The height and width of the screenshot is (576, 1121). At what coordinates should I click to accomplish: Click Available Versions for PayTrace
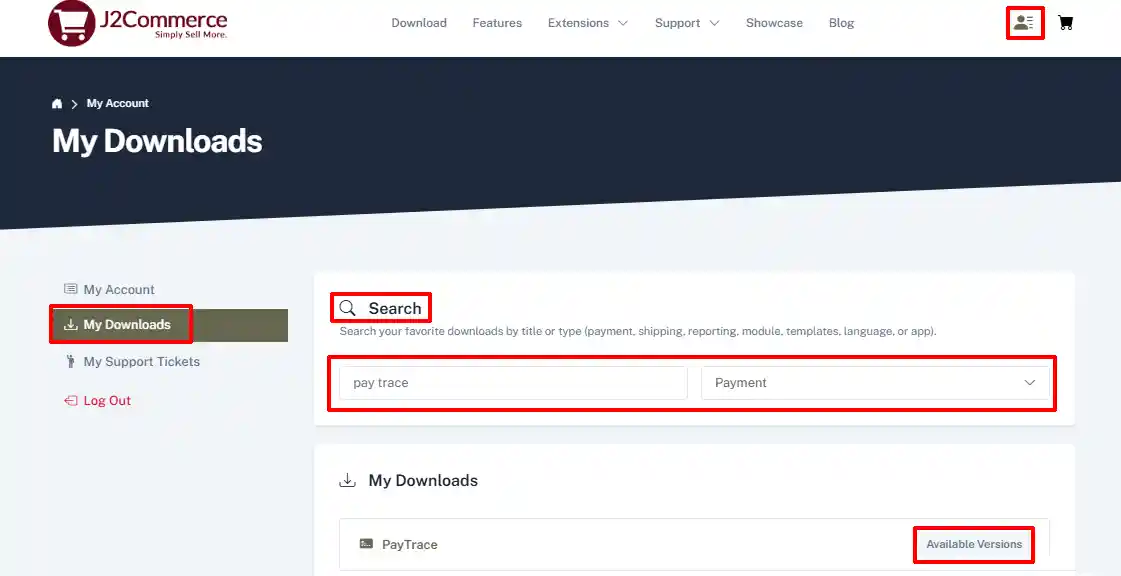tap(974, 545)
